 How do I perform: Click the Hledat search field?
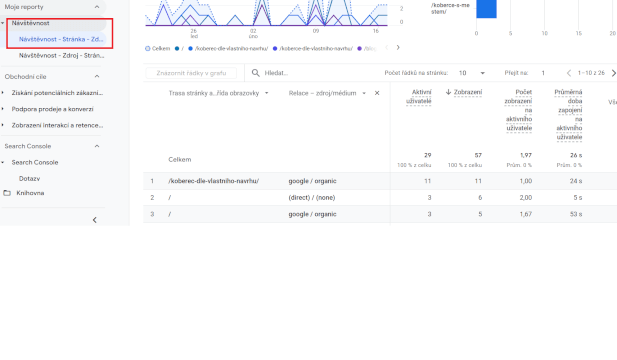click(x=319, y=73)
